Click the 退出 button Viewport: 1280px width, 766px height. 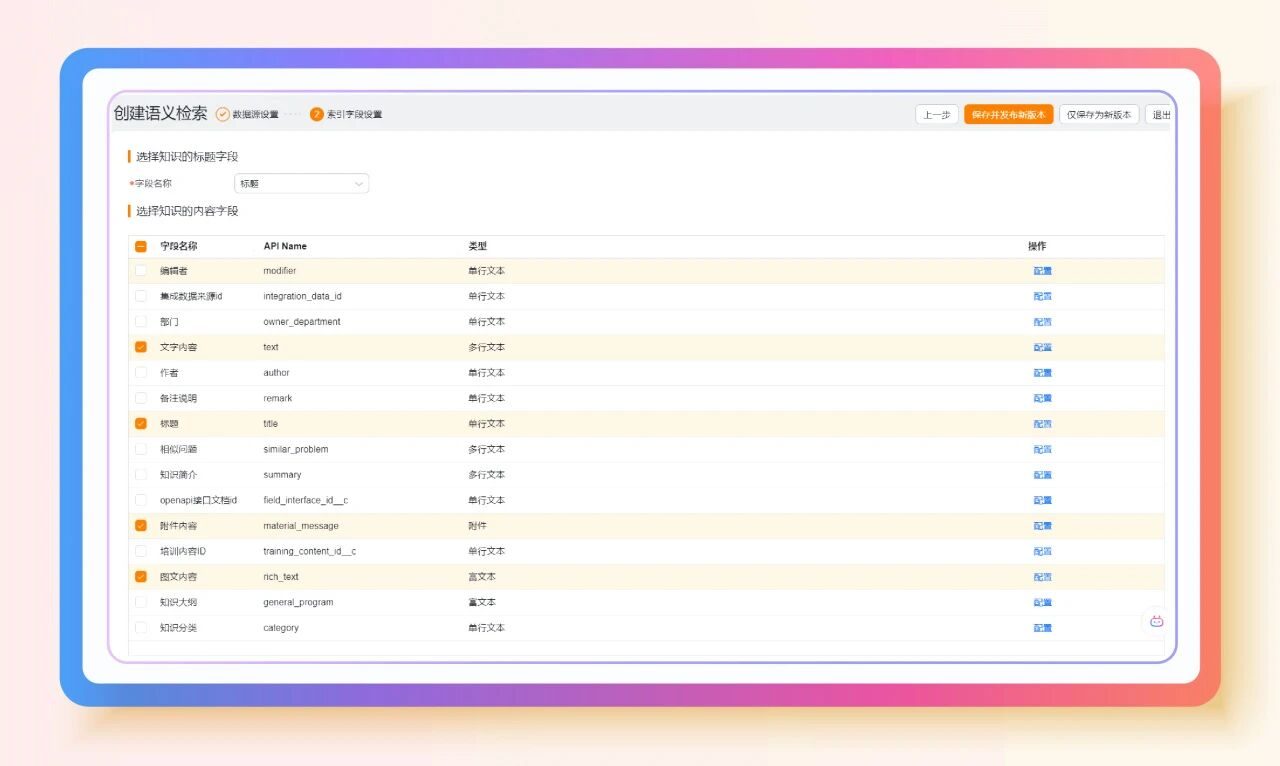click(1160, 115)
